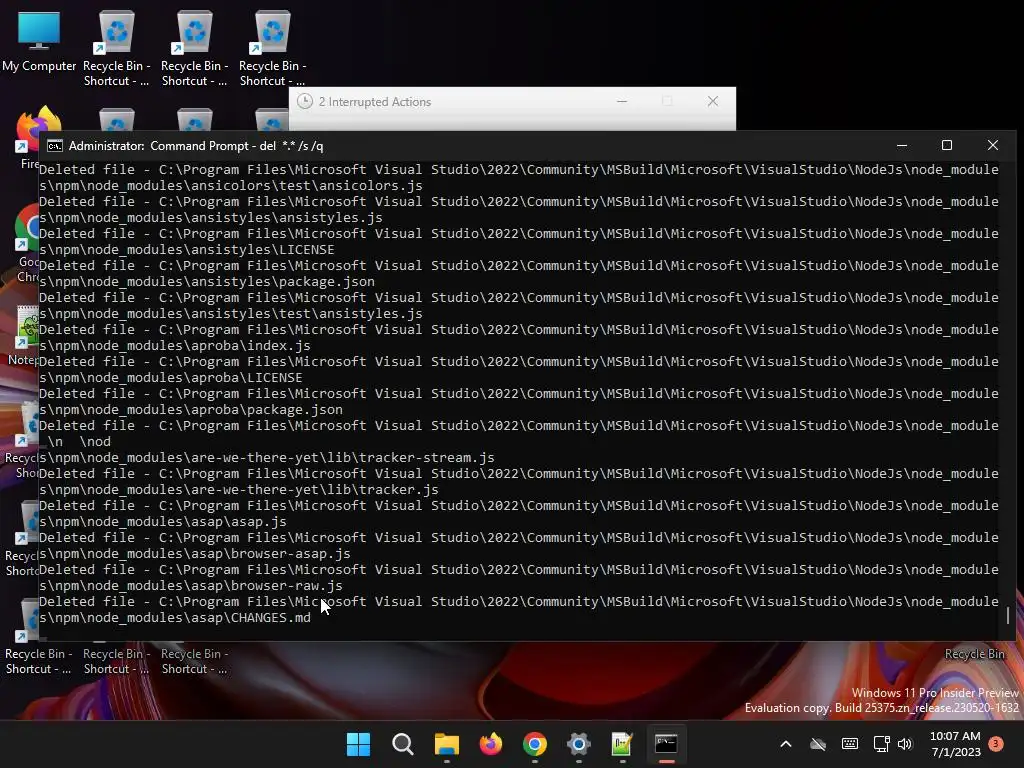1024x768 pixels.
Task: Click output line ending asap\asap.js
Action: point(163,522)
